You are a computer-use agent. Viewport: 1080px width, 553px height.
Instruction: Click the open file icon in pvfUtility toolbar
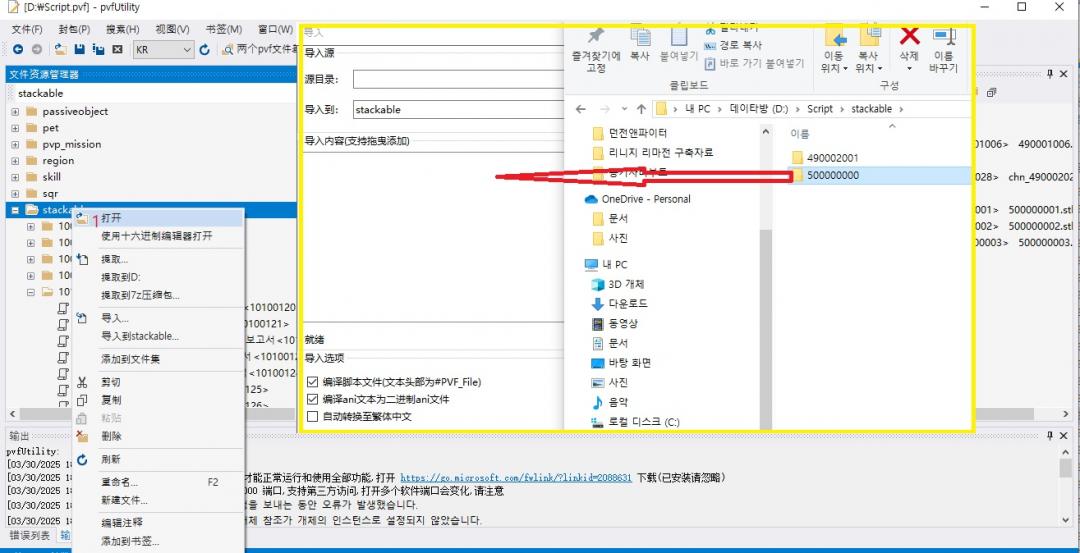pos(61,49)
